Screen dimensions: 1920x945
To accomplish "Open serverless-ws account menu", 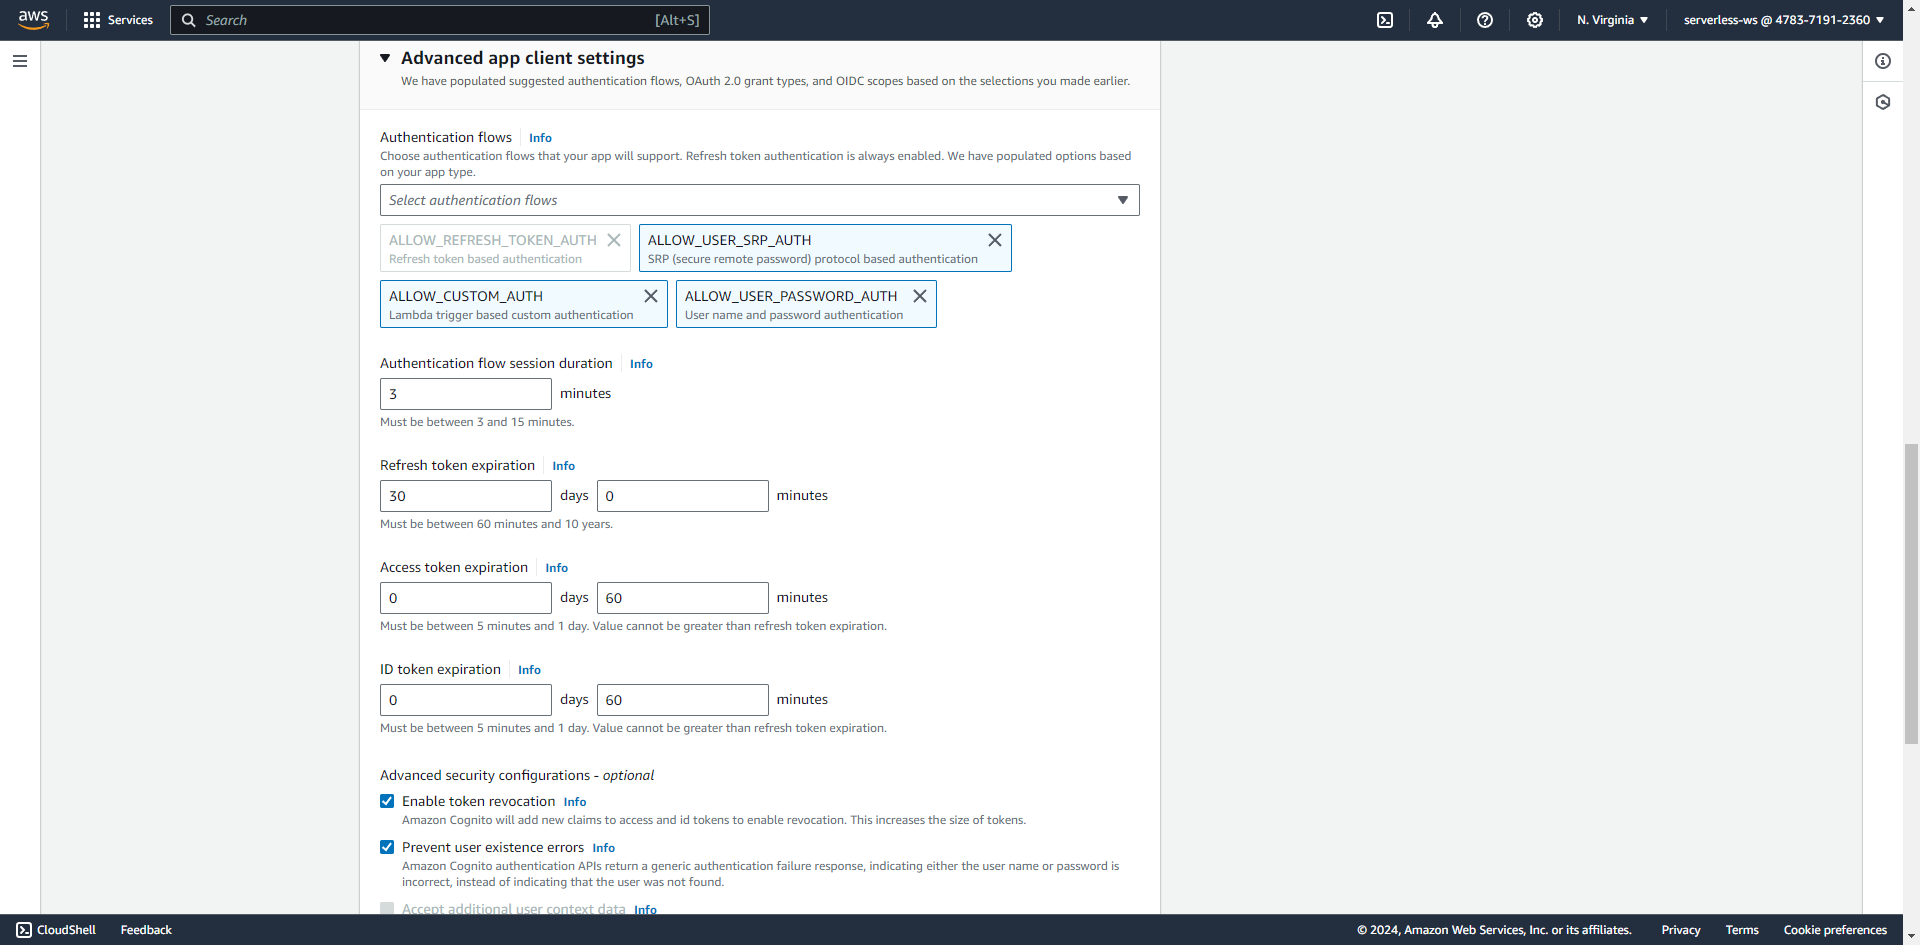I will (1784, 20).
